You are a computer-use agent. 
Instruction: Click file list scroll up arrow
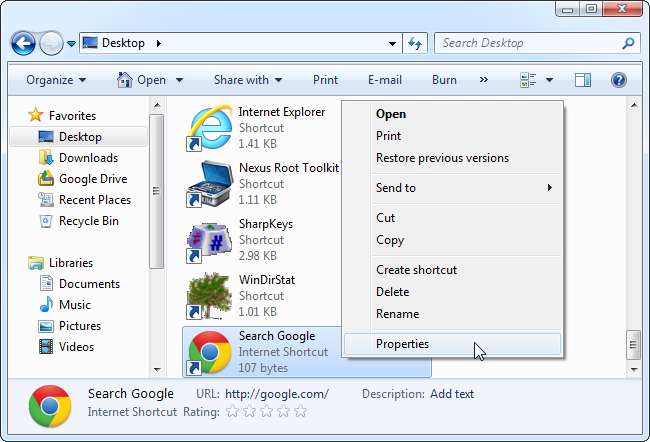[634, 106]
